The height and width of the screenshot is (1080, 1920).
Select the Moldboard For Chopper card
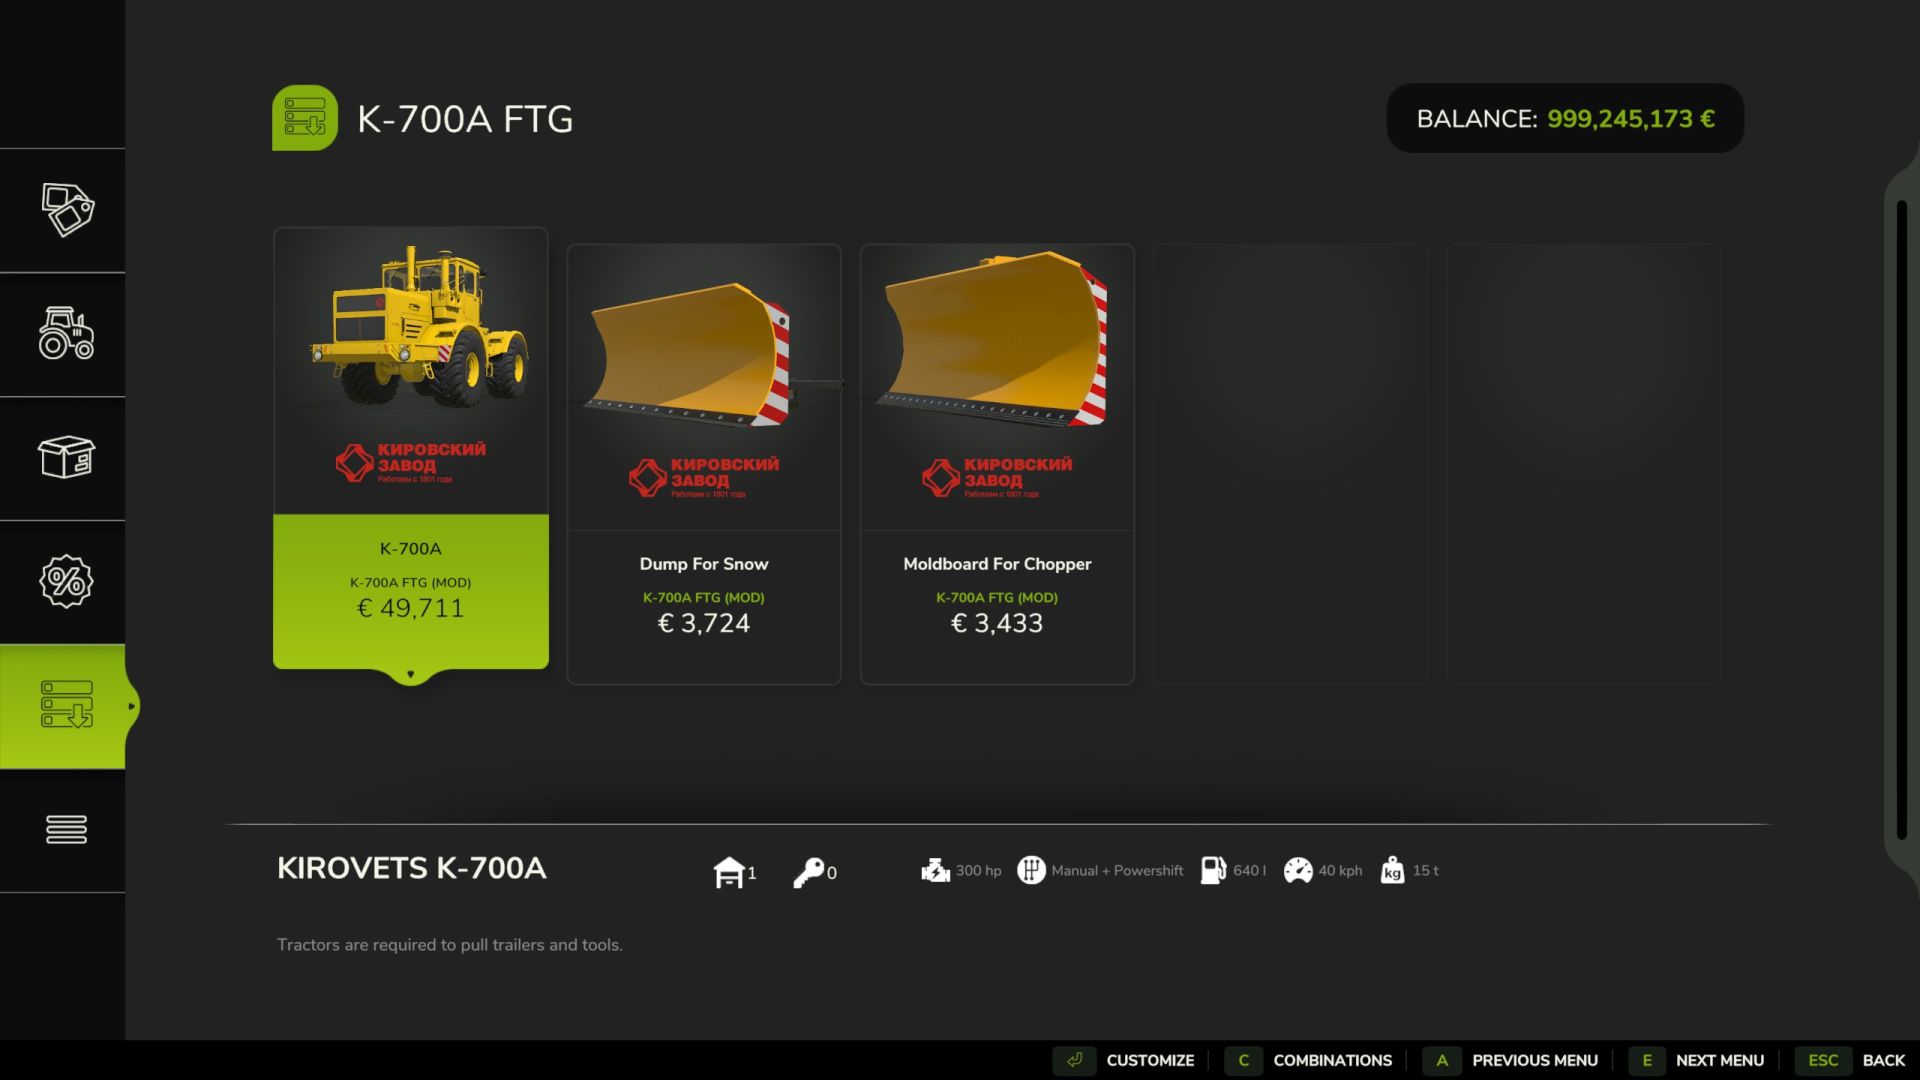(997, 464)
